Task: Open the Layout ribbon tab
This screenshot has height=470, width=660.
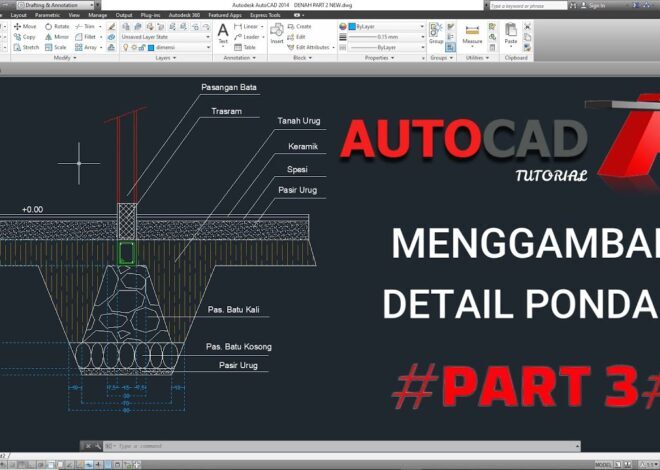Action: [x=19, y=15]
